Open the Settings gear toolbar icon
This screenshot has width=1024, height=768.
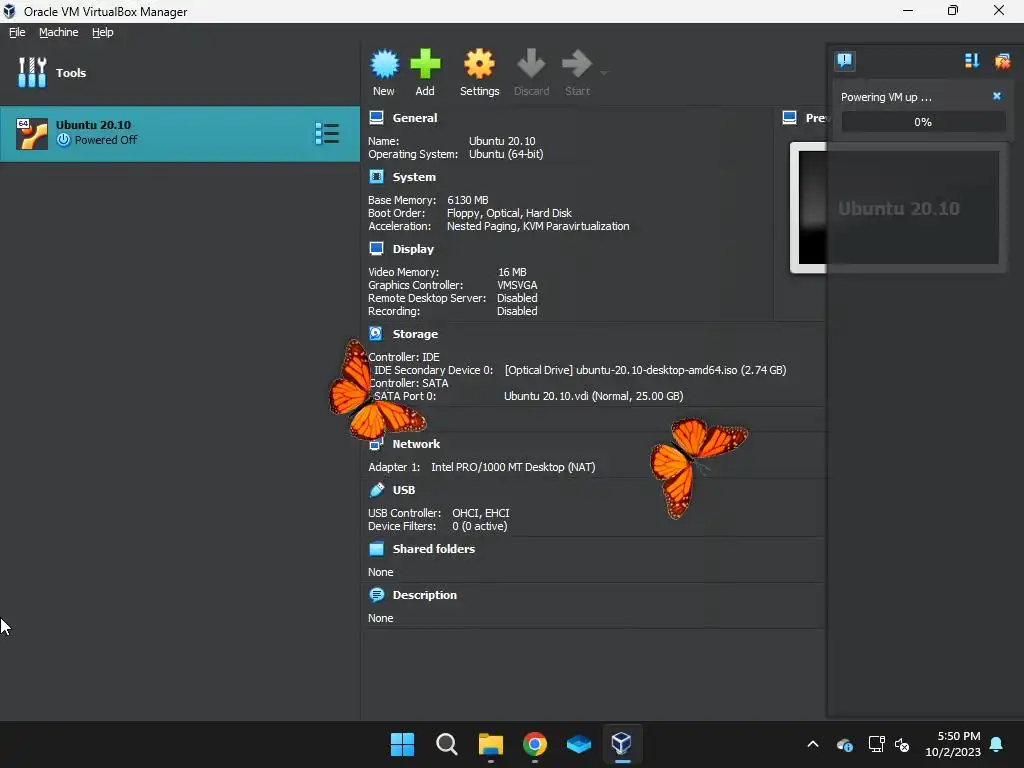click(x=479, y=64)
